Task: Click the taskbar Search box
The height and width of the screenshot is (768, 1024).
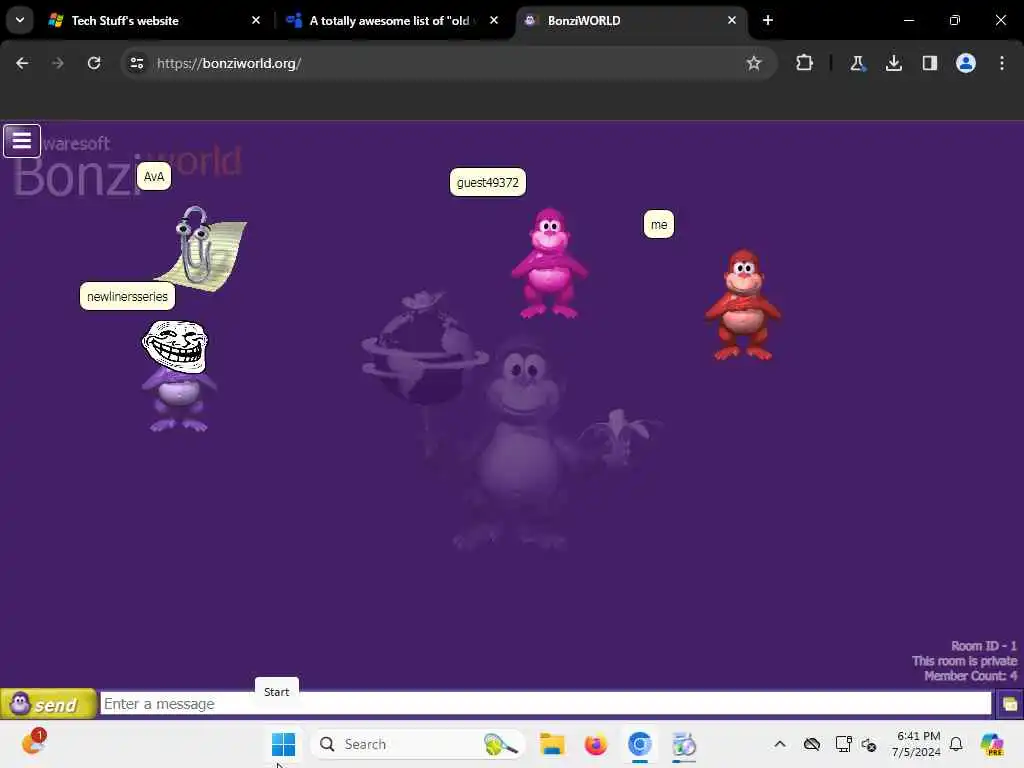Action: coord(418,744)
